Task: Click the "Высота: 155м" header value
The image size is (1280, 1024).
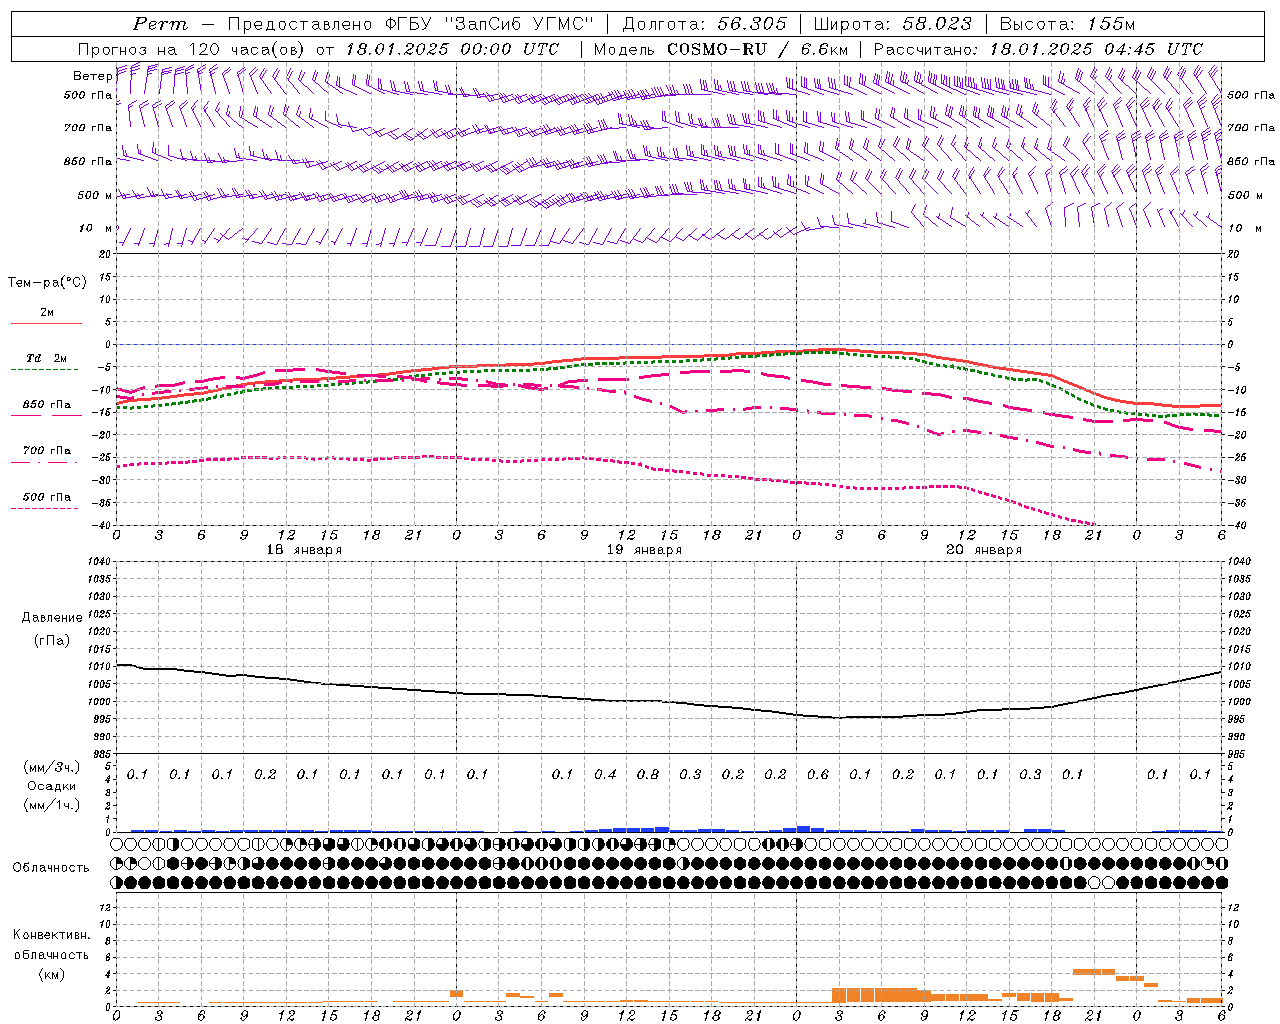Action: coord(1067,24)
